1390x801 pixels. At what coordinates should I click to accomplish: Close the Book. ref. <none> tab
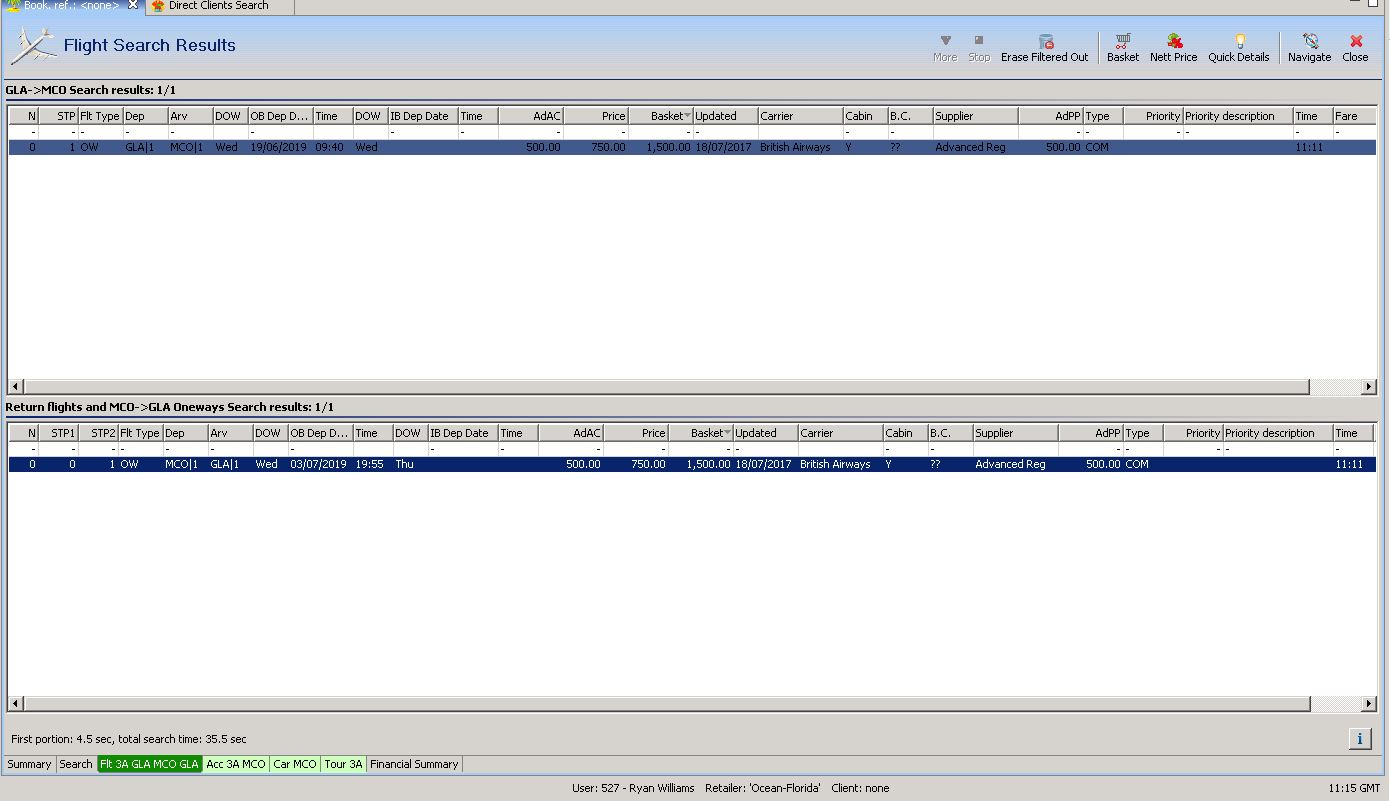(133, 6)
